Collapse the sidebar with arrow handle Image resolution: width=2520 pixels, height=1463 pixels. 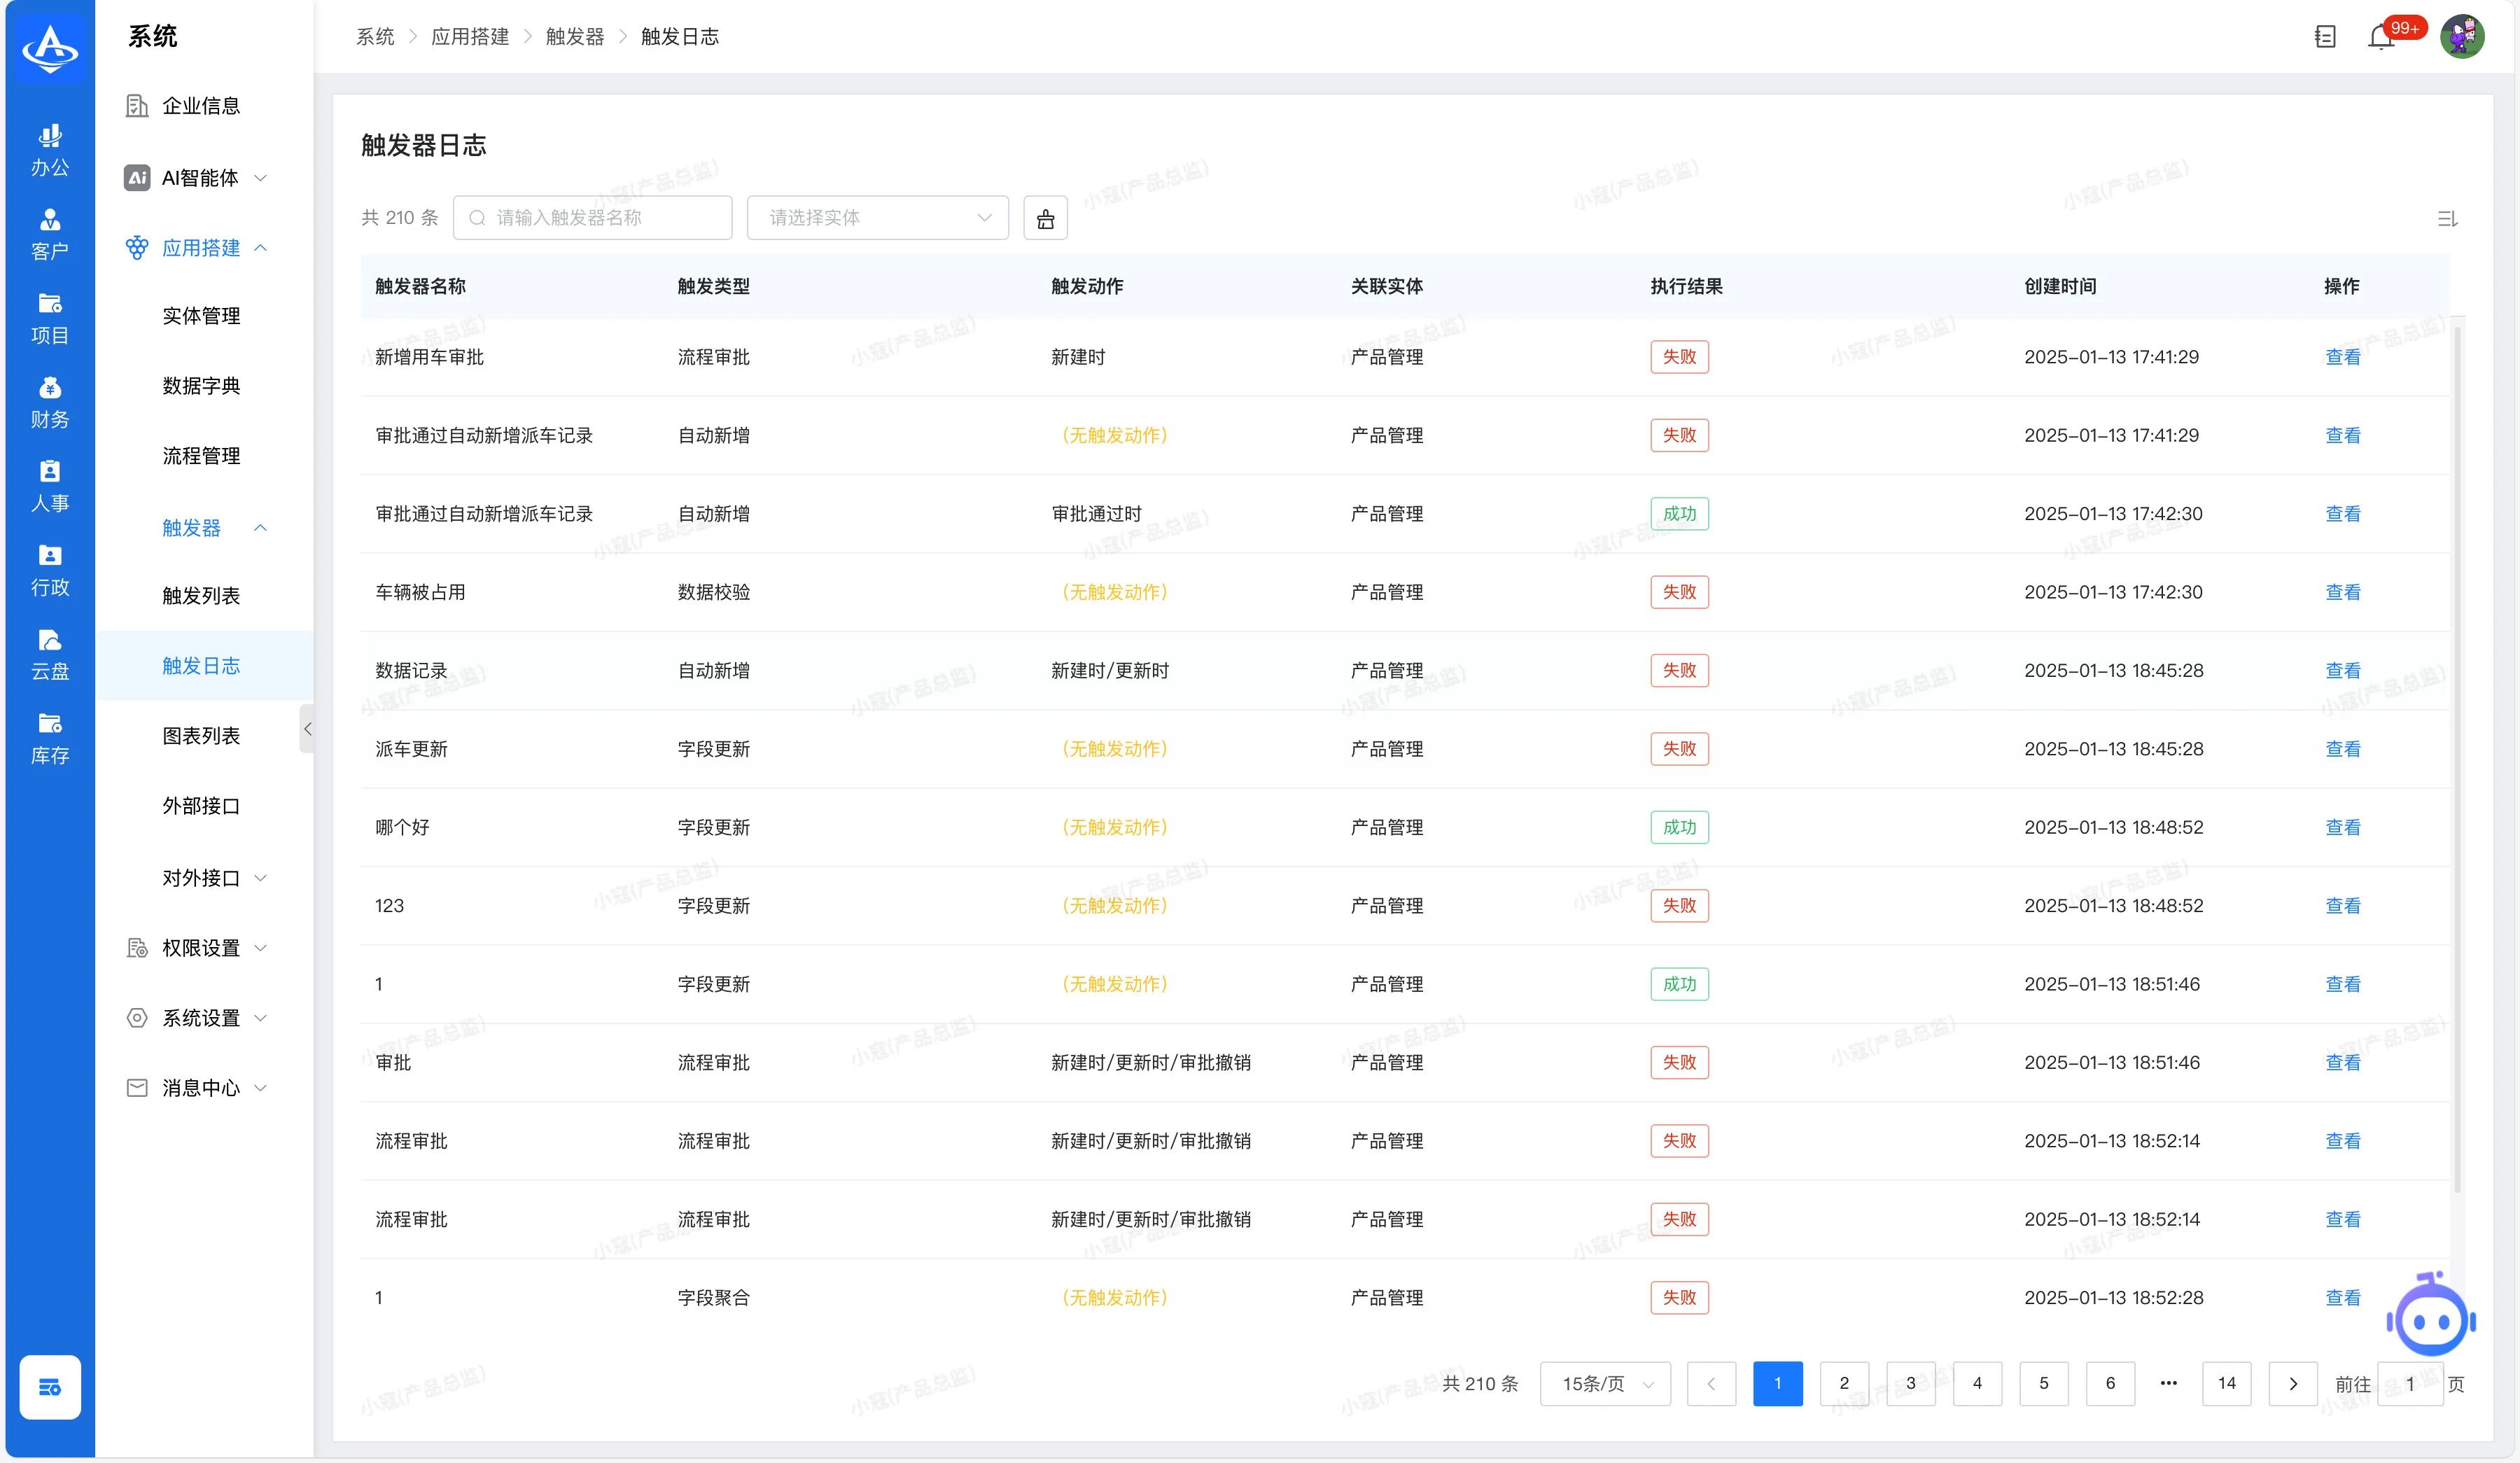point(307,729)
